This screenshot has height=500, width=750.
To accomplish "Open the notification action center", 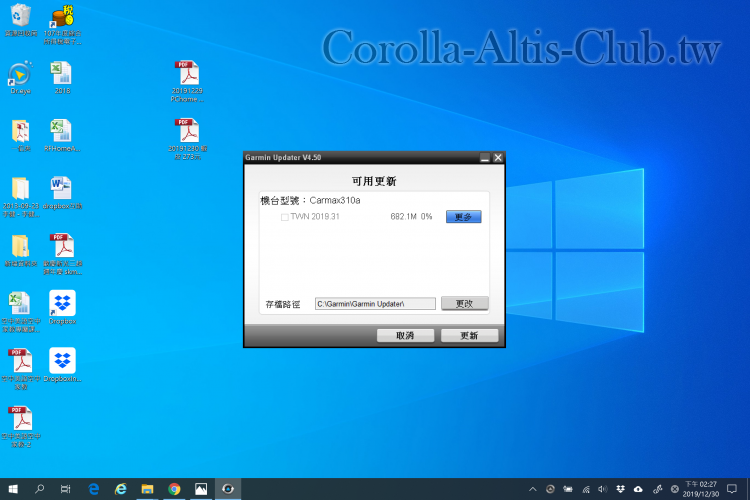I will 735,489.
